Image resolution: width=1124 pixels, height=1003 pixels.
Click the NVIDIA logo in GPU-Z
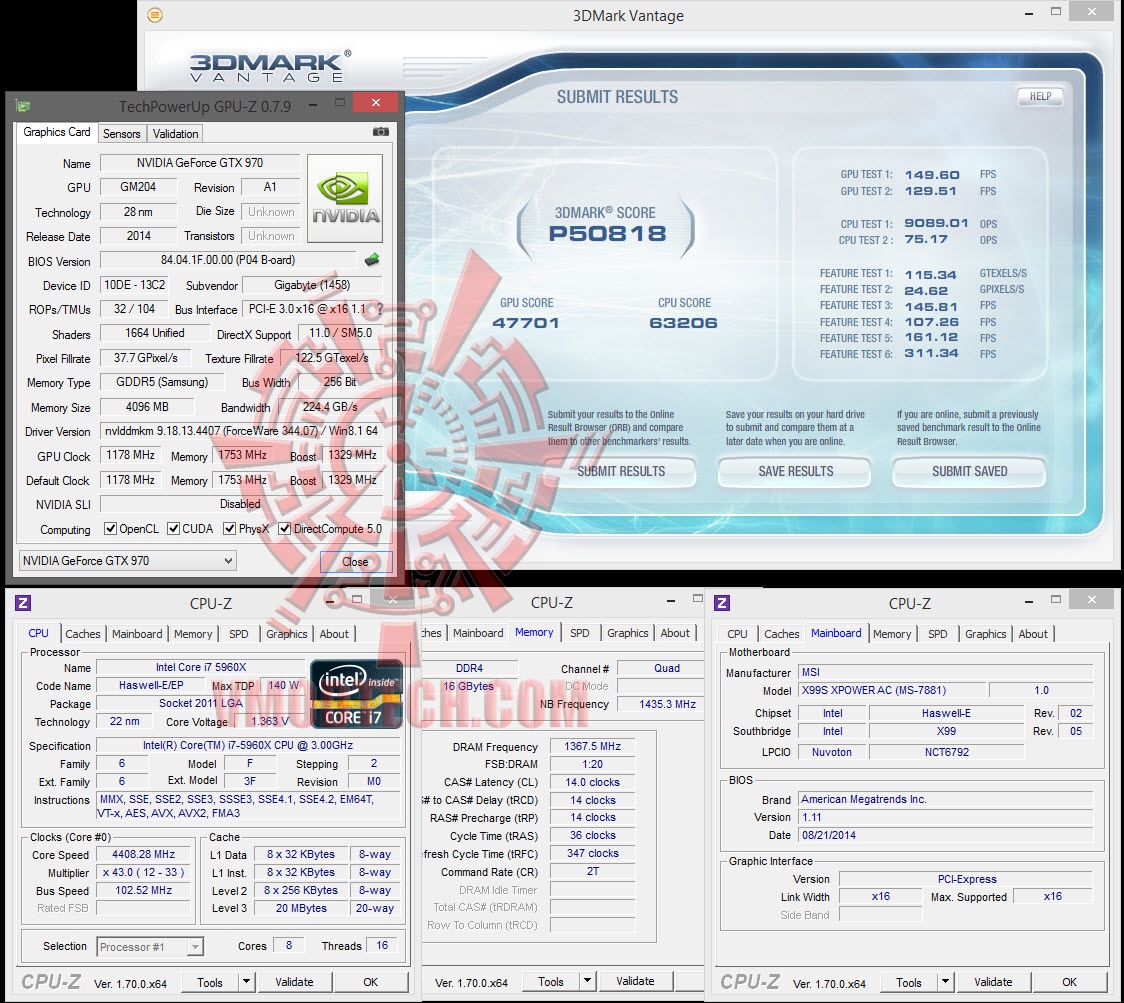tap(345, 199)
